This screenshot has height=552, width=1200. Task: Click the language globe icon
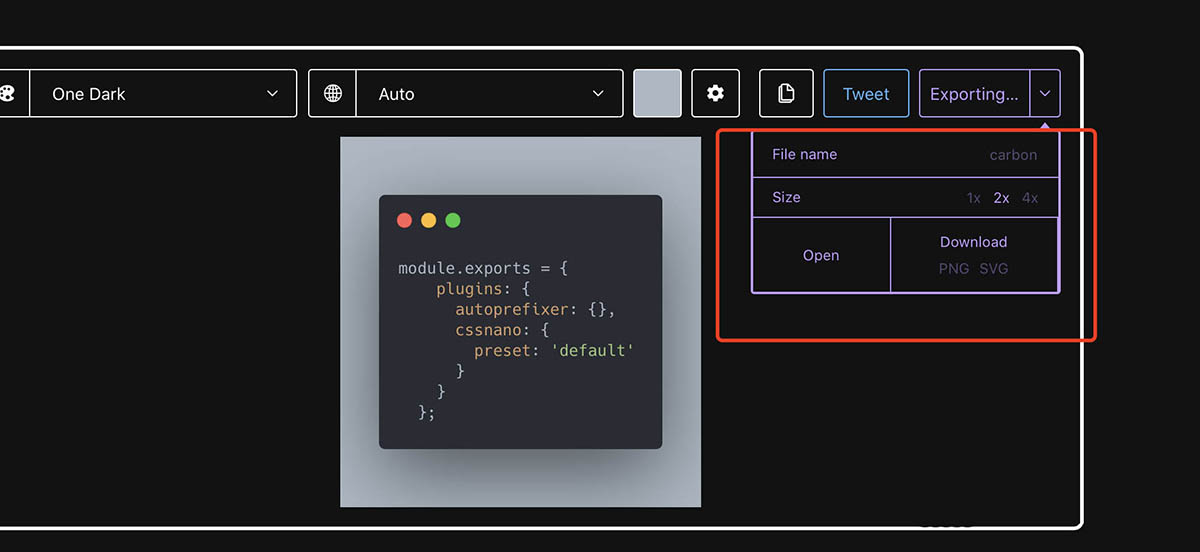333,93
